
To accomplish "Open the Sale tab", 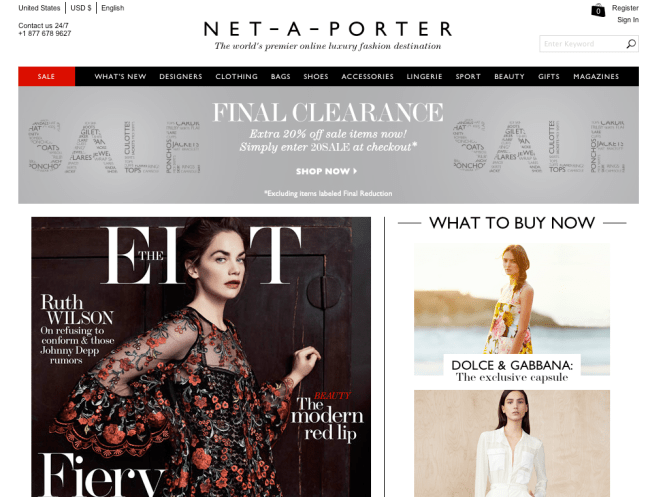I will pos(46,76).
